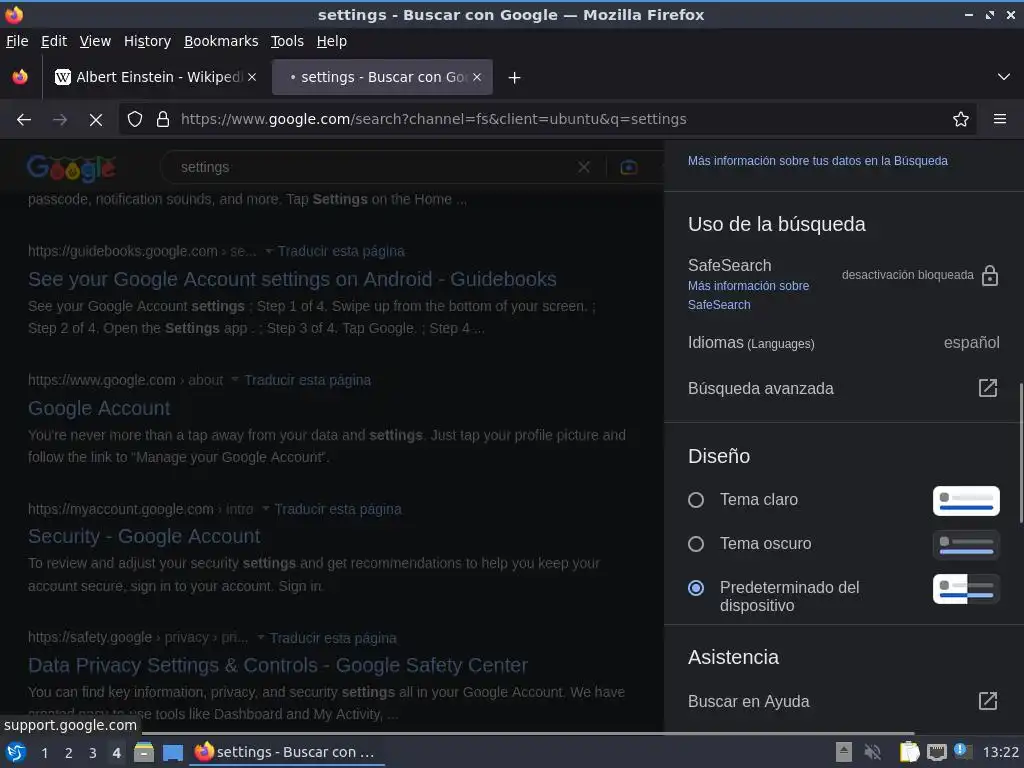Image resolution: width=1024 pixels, height=768 pixels.
Task: Click the muted volume tray icon
Action: tap(872, 752)
